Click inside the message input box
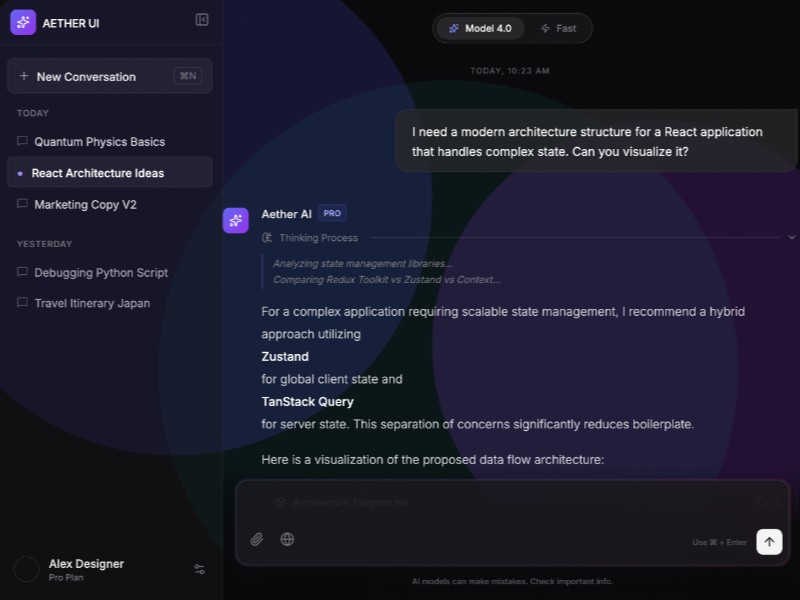This screenshot has height=600, width=800. 500,510
